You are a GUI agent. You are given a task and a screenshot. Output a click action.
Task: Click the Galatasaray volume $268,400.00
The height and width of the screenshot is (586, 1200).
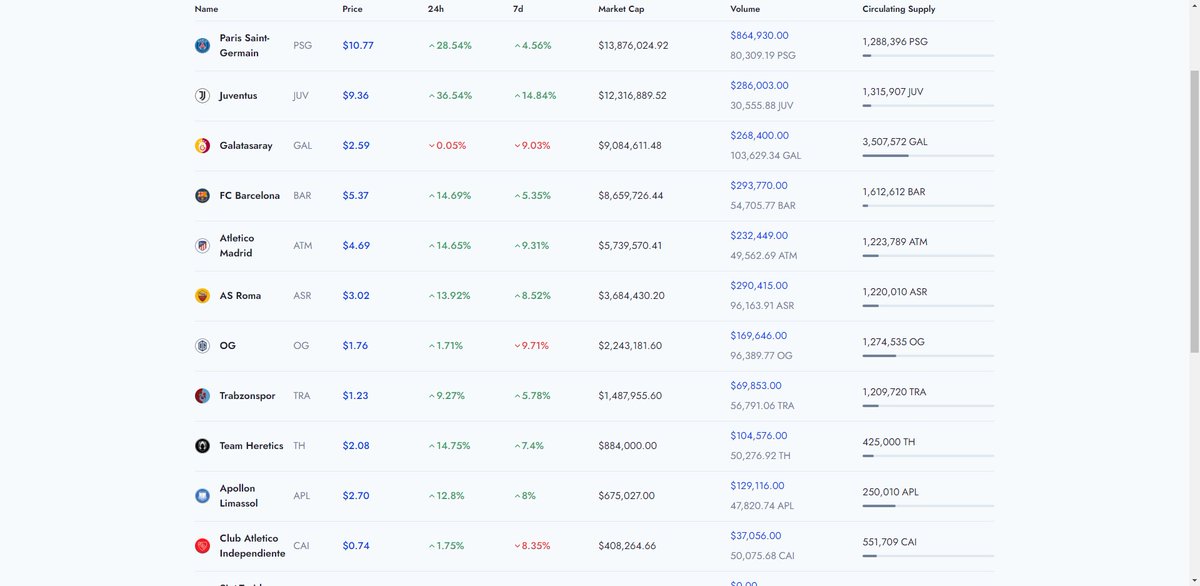coord(759,136)
